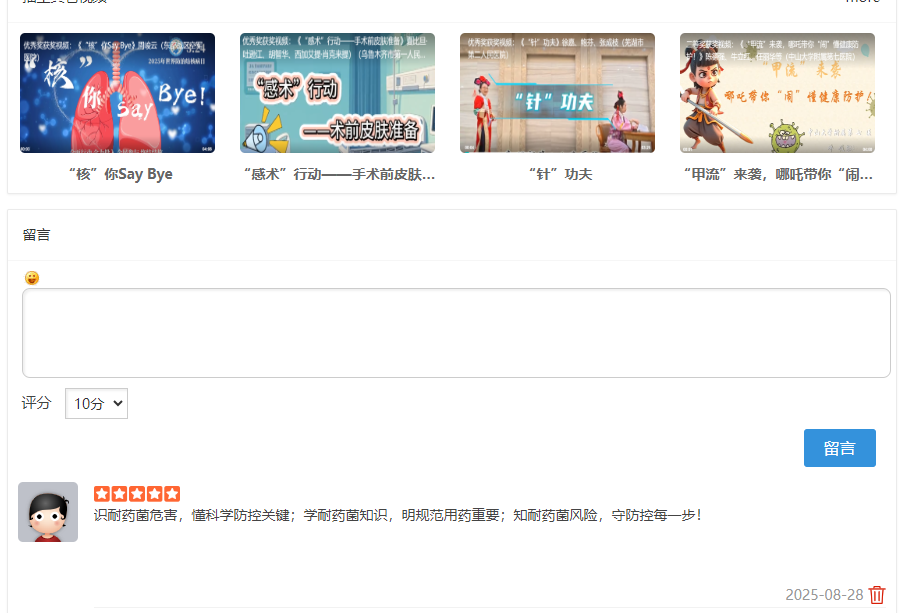This screenshot has height=613, width=901.
Task: Delete the comment using the red trash icon
Action: coord(877,593)
